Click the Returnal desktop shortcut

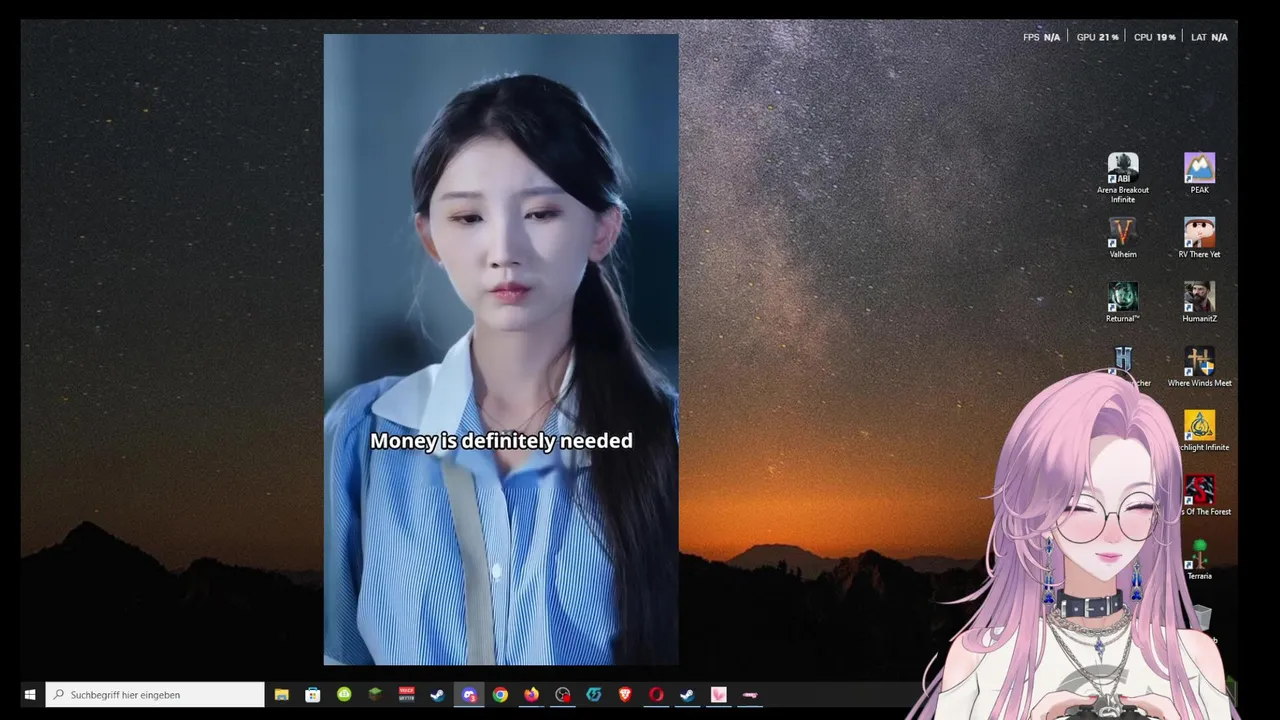[1123, 302]
